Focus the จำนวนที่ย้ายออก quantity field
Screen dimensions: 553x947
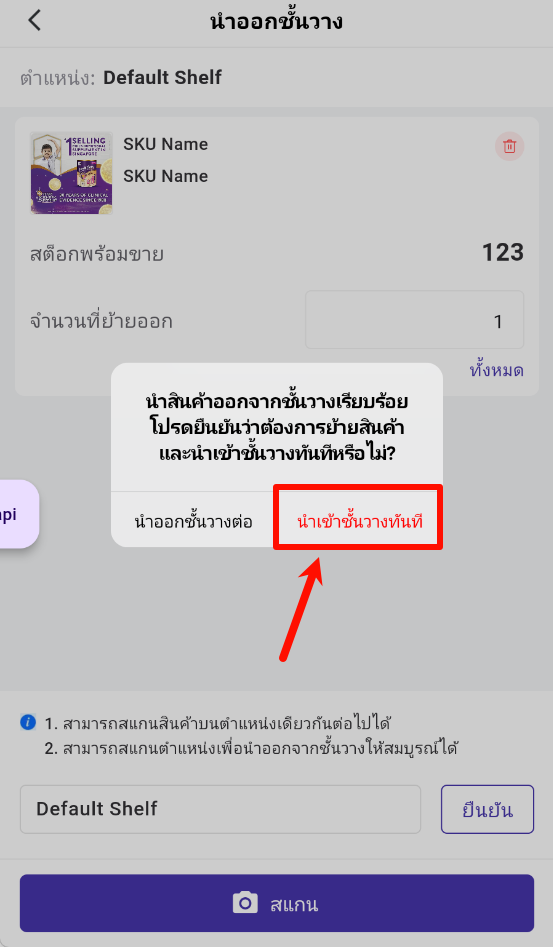414,320
